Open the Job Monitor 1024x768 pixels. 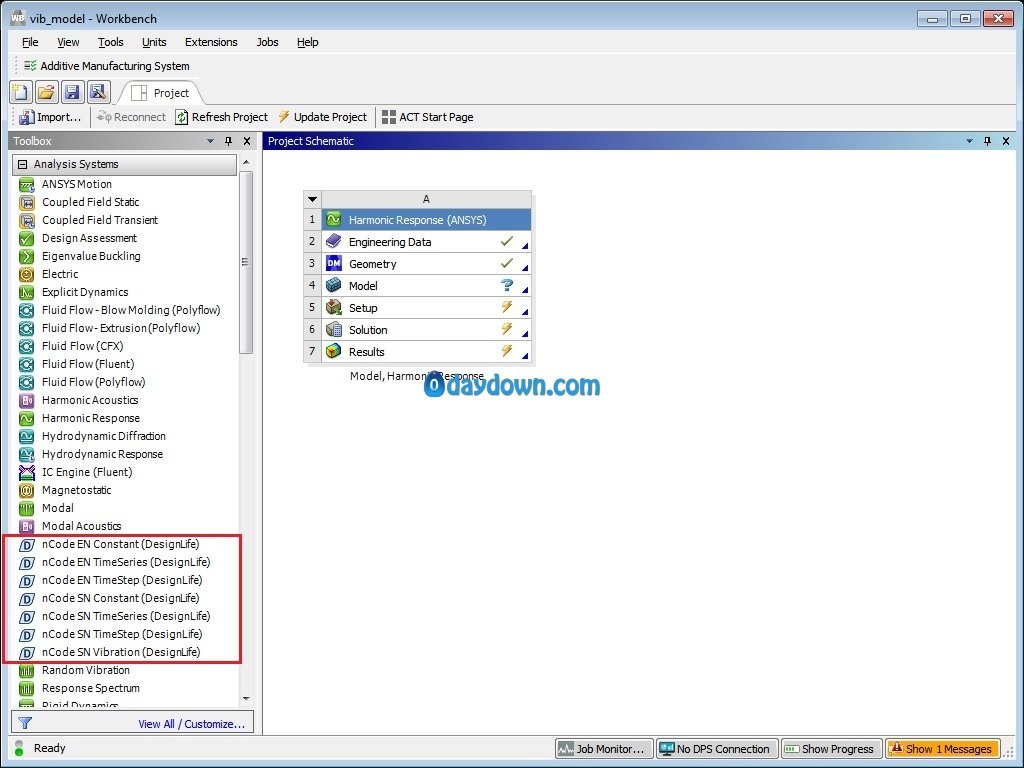coord(604,749)
